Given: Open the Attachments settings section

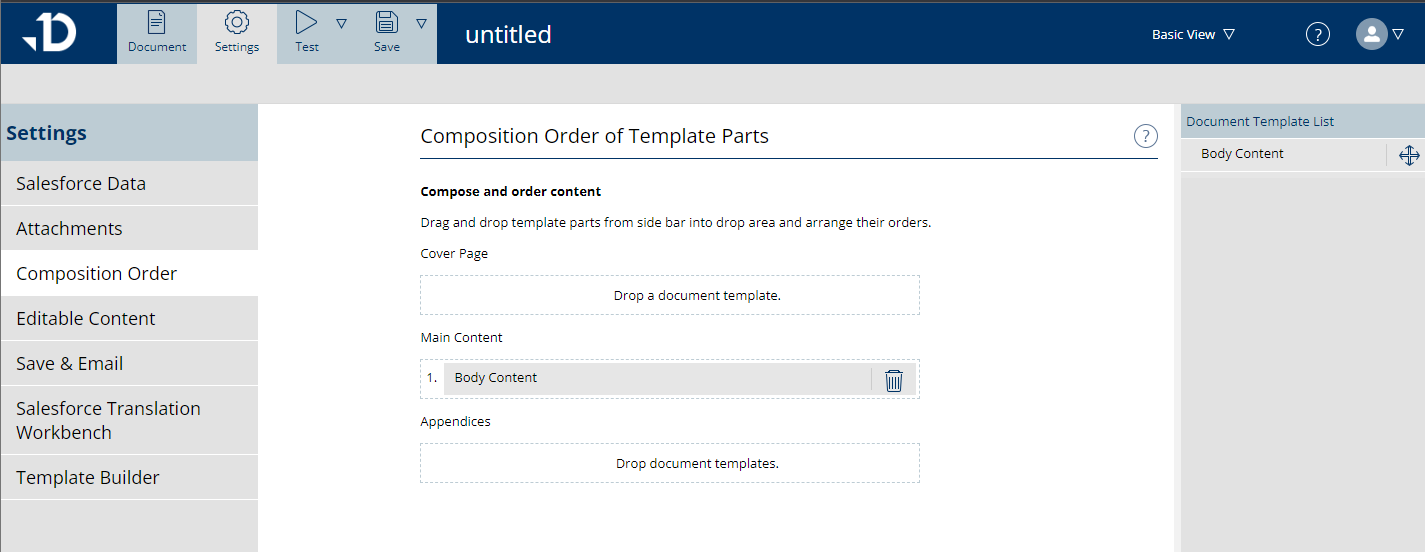Looking at the screenshot, I should (x=69, y=229).
